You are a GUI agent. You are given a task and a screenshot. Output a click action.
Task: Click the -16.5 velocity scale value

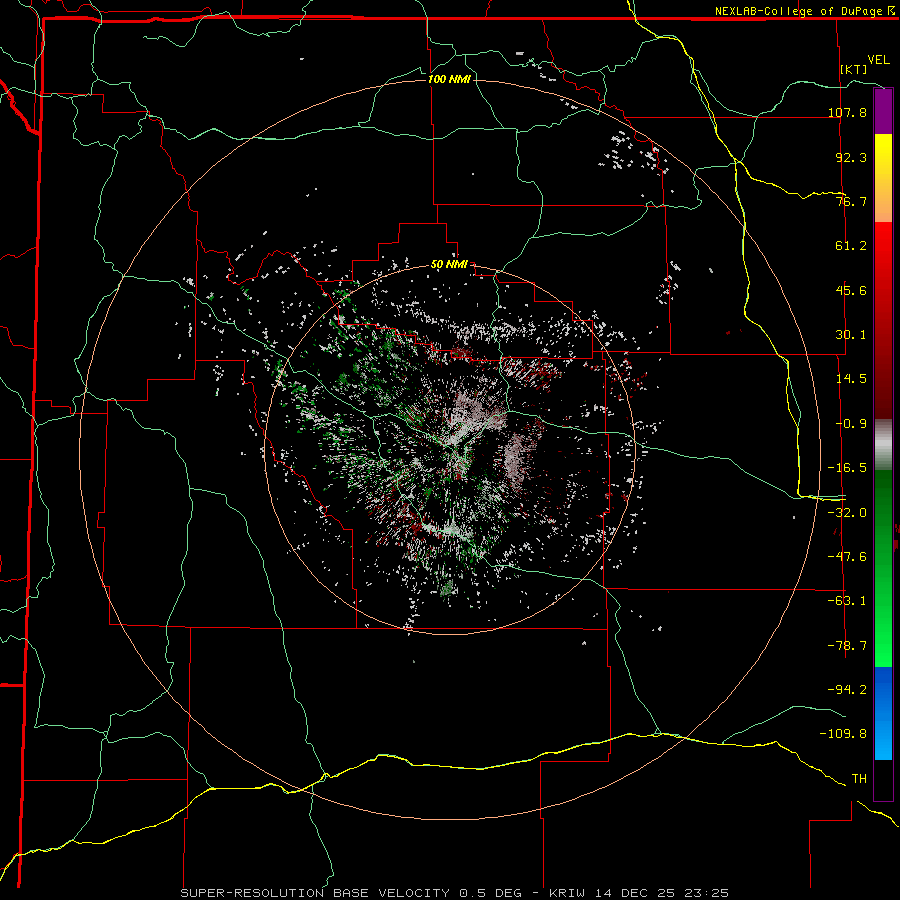click(x=847, y=468)
